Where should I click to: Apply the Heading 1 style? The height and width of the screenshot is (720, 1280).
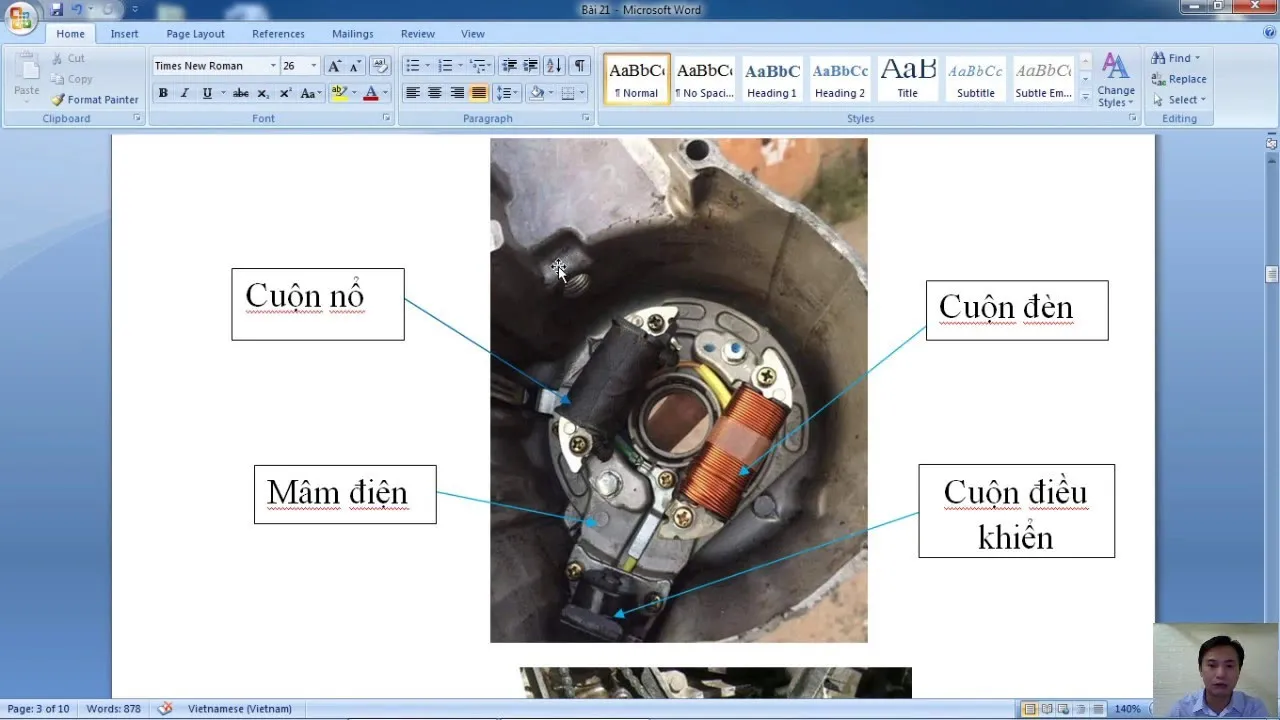pyautogui.click(x=771, y=79)
